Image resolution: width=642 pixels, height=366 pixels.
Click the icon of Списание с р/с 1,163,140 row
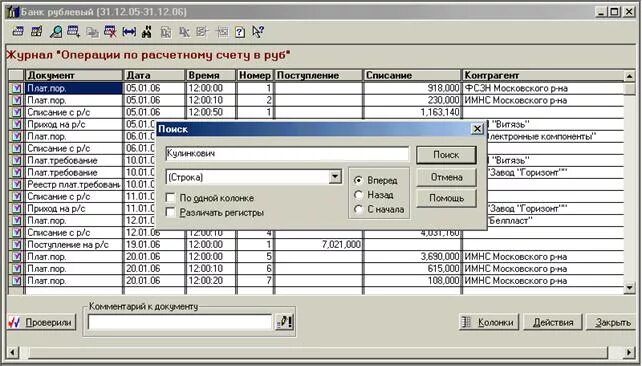(x=16, y=113)
